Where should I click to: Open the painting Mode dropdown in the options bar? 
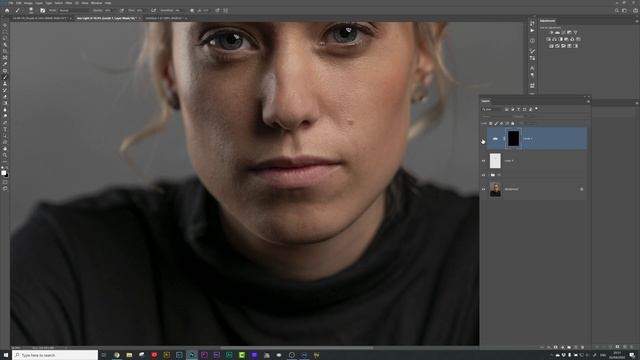73,11
